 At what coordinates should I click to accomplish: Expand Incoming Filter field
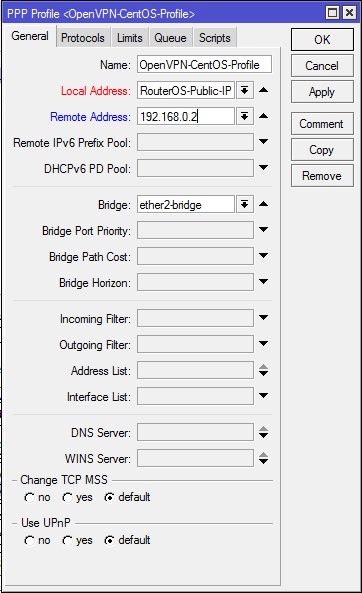pyautogui.click(x=264, y=318)
